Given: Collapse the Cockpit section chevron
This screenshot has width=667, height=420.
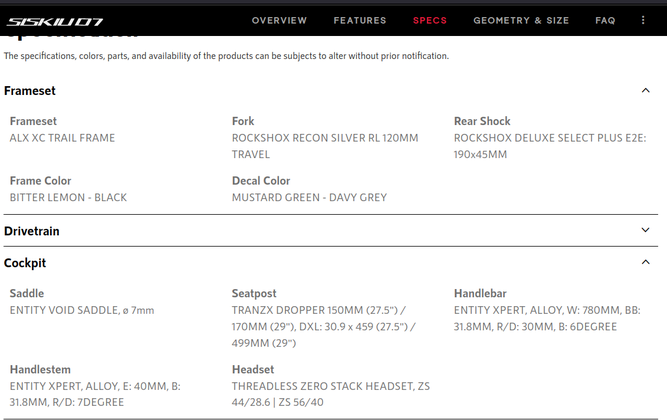Looking at the screenshot, I should tap(645, 263).
